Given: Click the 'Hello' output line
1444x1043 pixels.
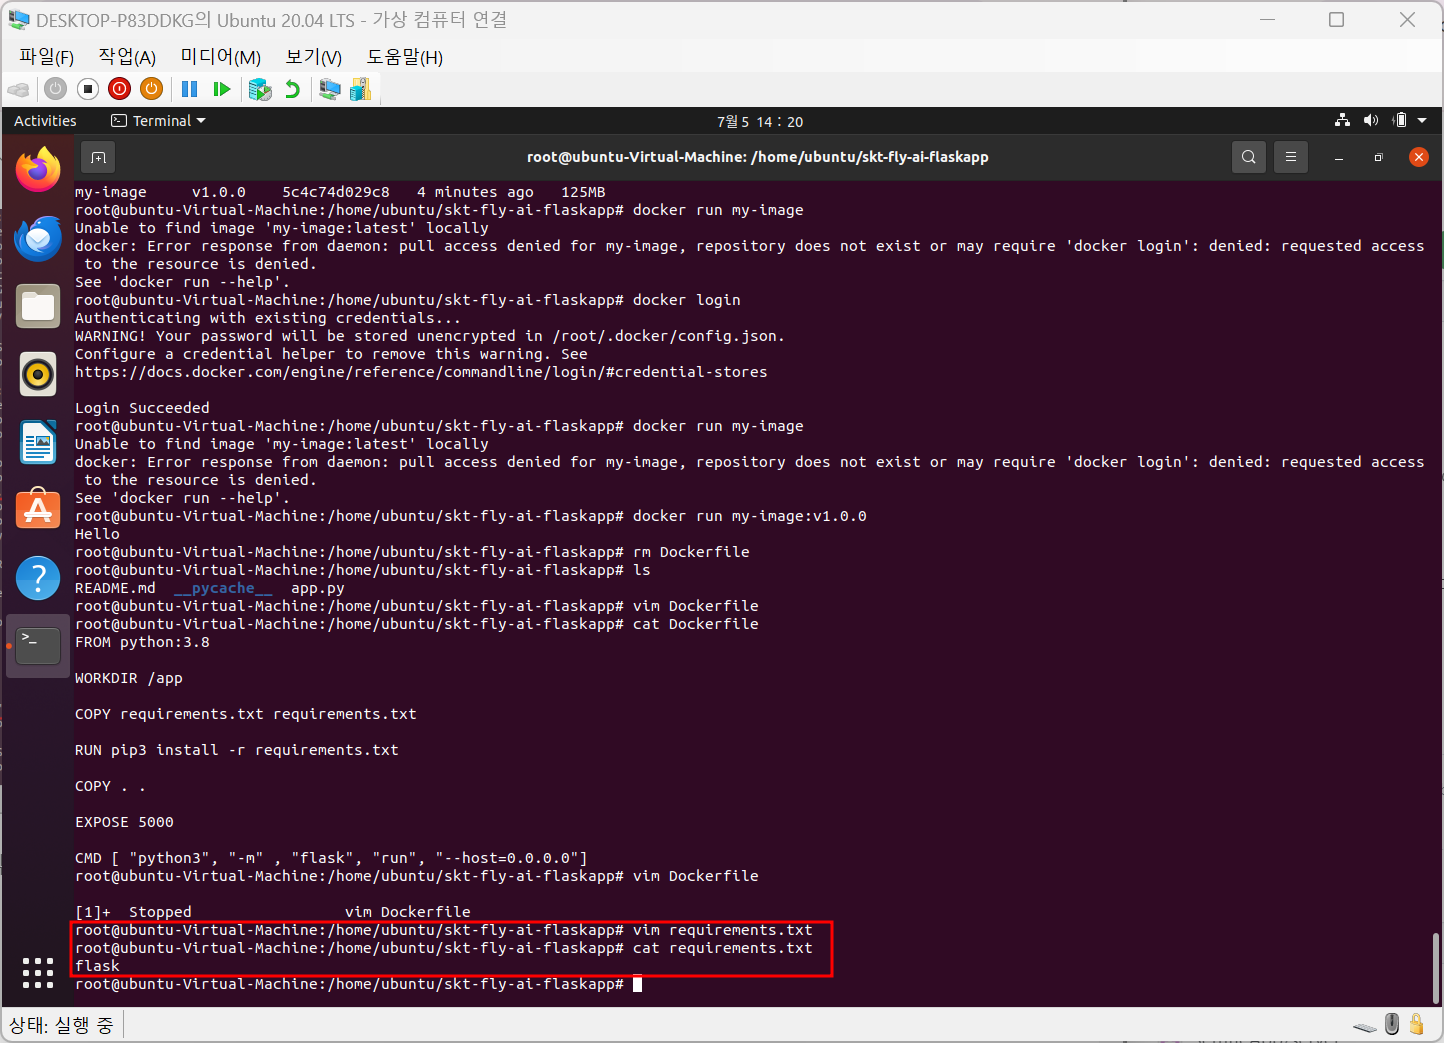Looking at the screenshot, I should coord(97,534).
